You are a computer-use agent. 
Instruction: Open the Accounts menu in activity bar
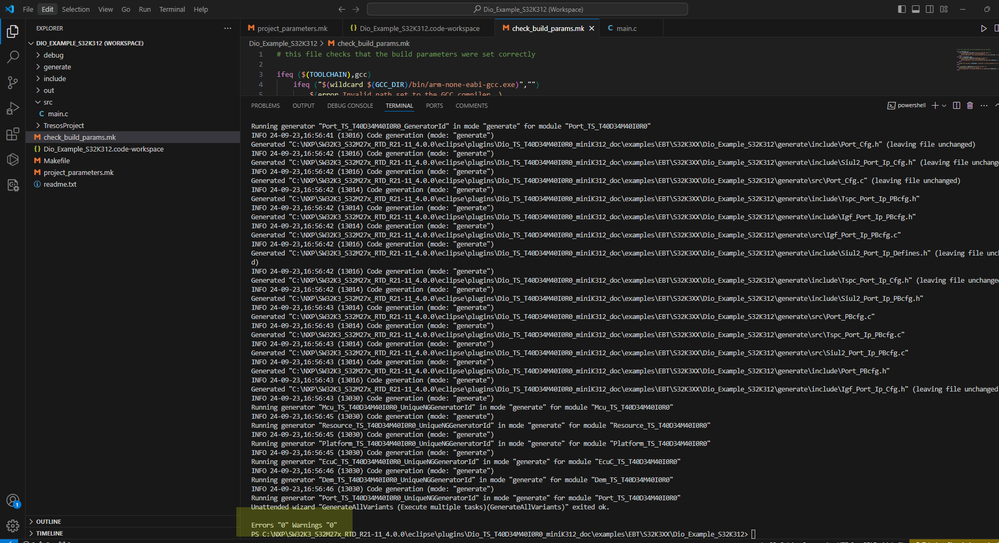click(x=12, y=501)
